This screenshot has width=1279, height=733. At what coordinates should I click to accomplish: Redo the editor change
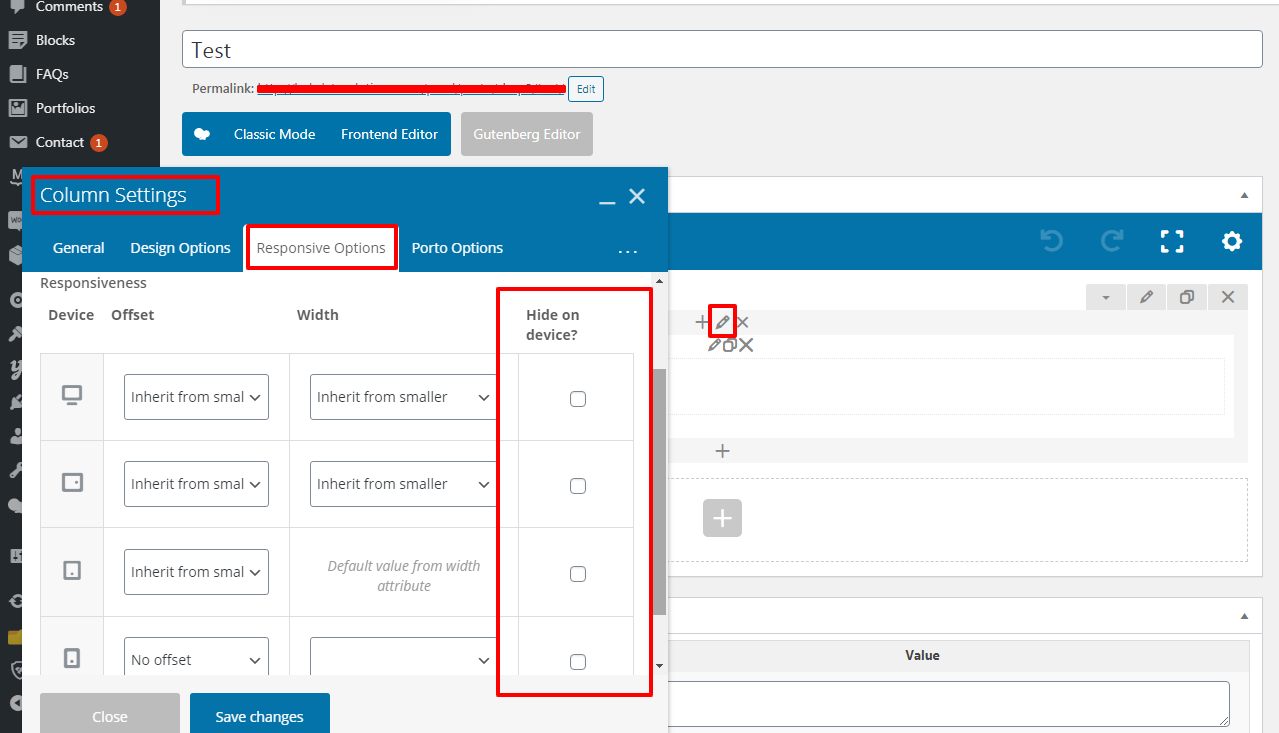[1112, 241]
